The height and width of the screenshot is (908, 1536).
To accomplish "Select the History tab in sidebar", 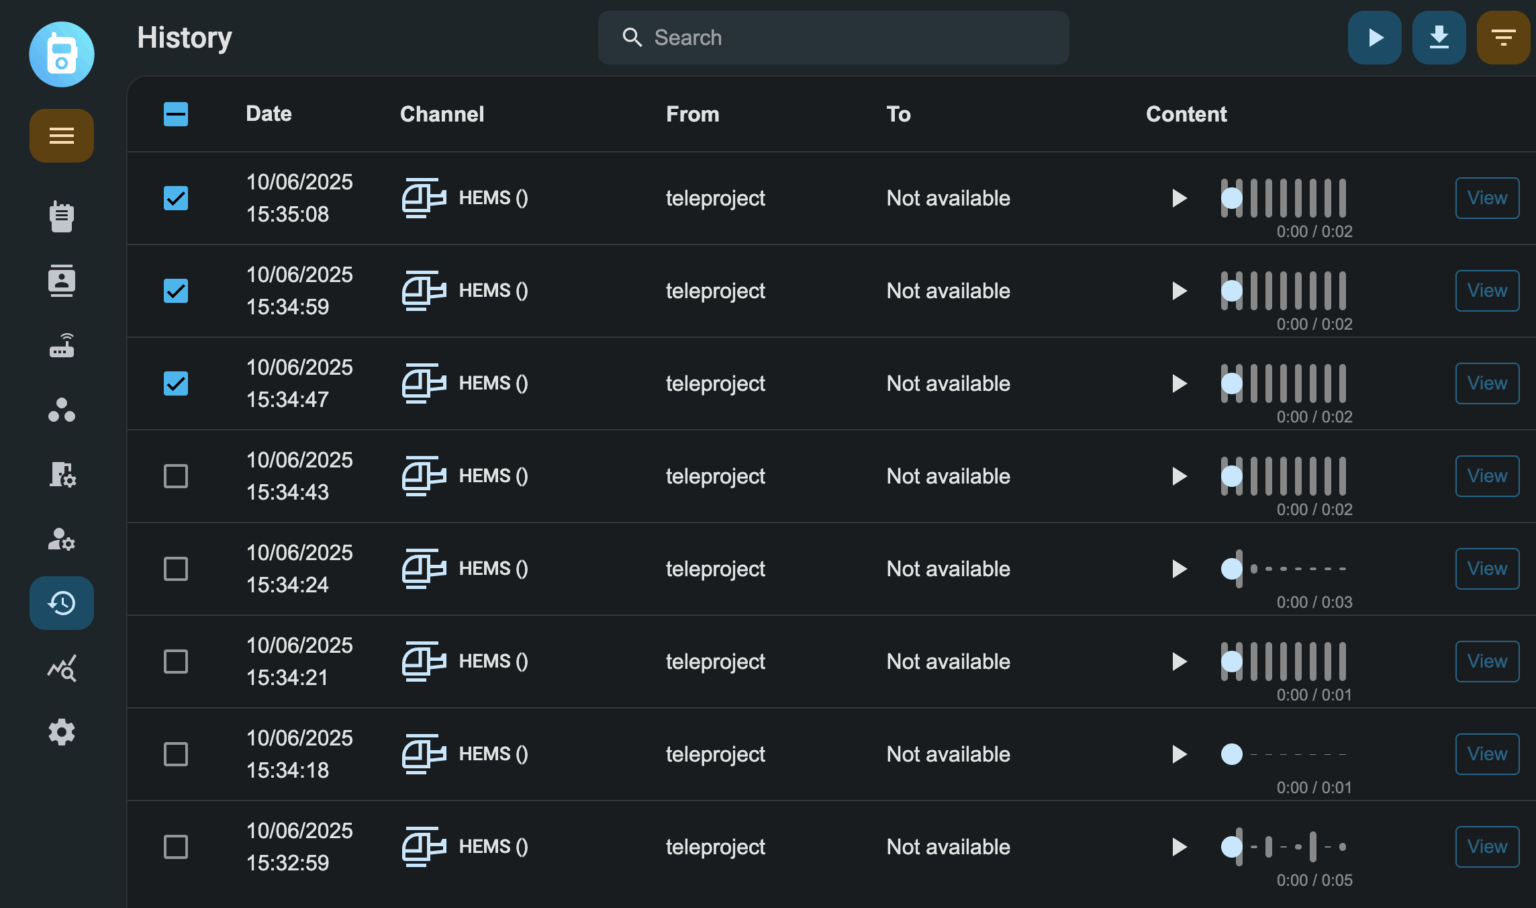I will coord(62,603).
